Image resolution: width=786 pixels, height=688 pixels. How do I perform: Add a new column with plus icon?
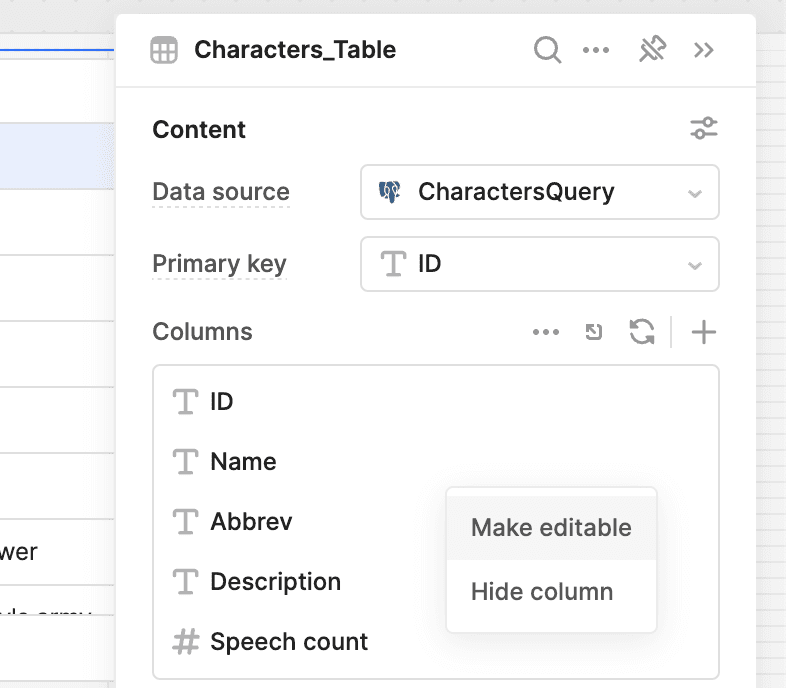[704, 332]
